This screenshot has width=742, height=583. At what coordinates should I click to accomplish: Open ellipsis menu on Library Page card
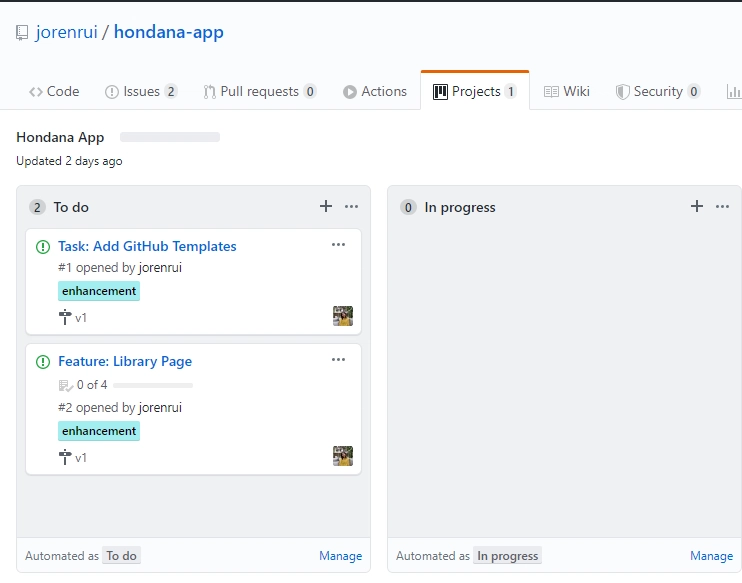click(338, 360)
